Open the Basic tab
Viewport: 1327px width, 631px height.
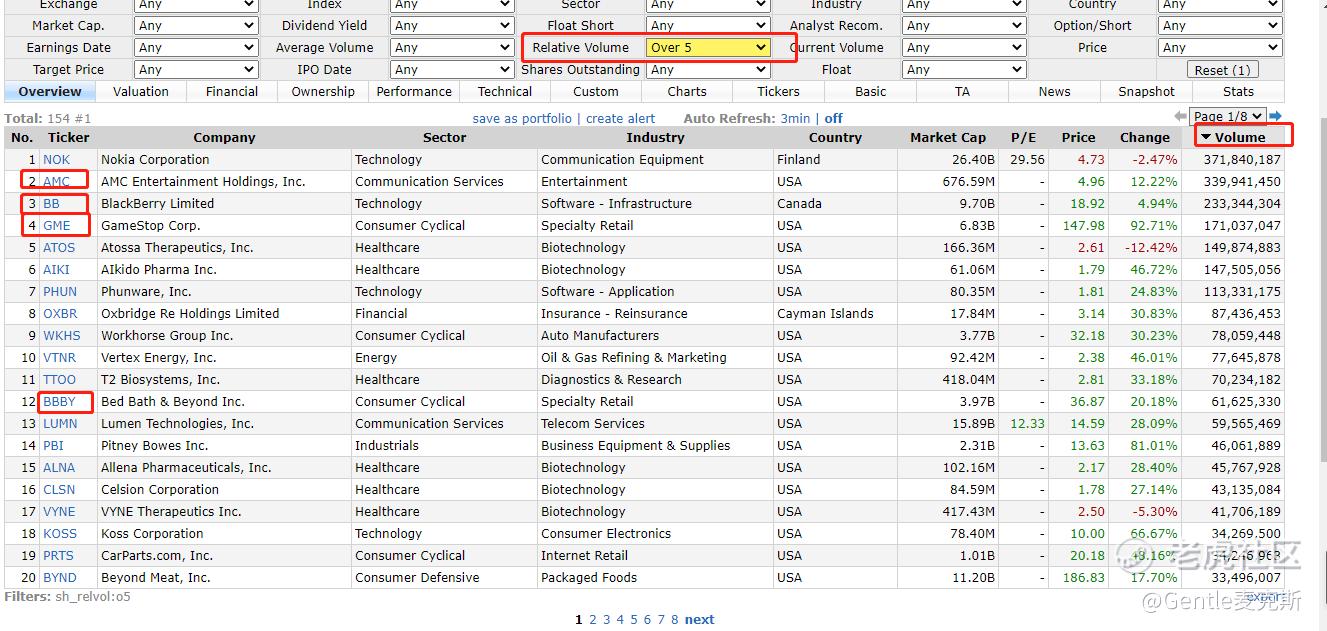point(870,91)
